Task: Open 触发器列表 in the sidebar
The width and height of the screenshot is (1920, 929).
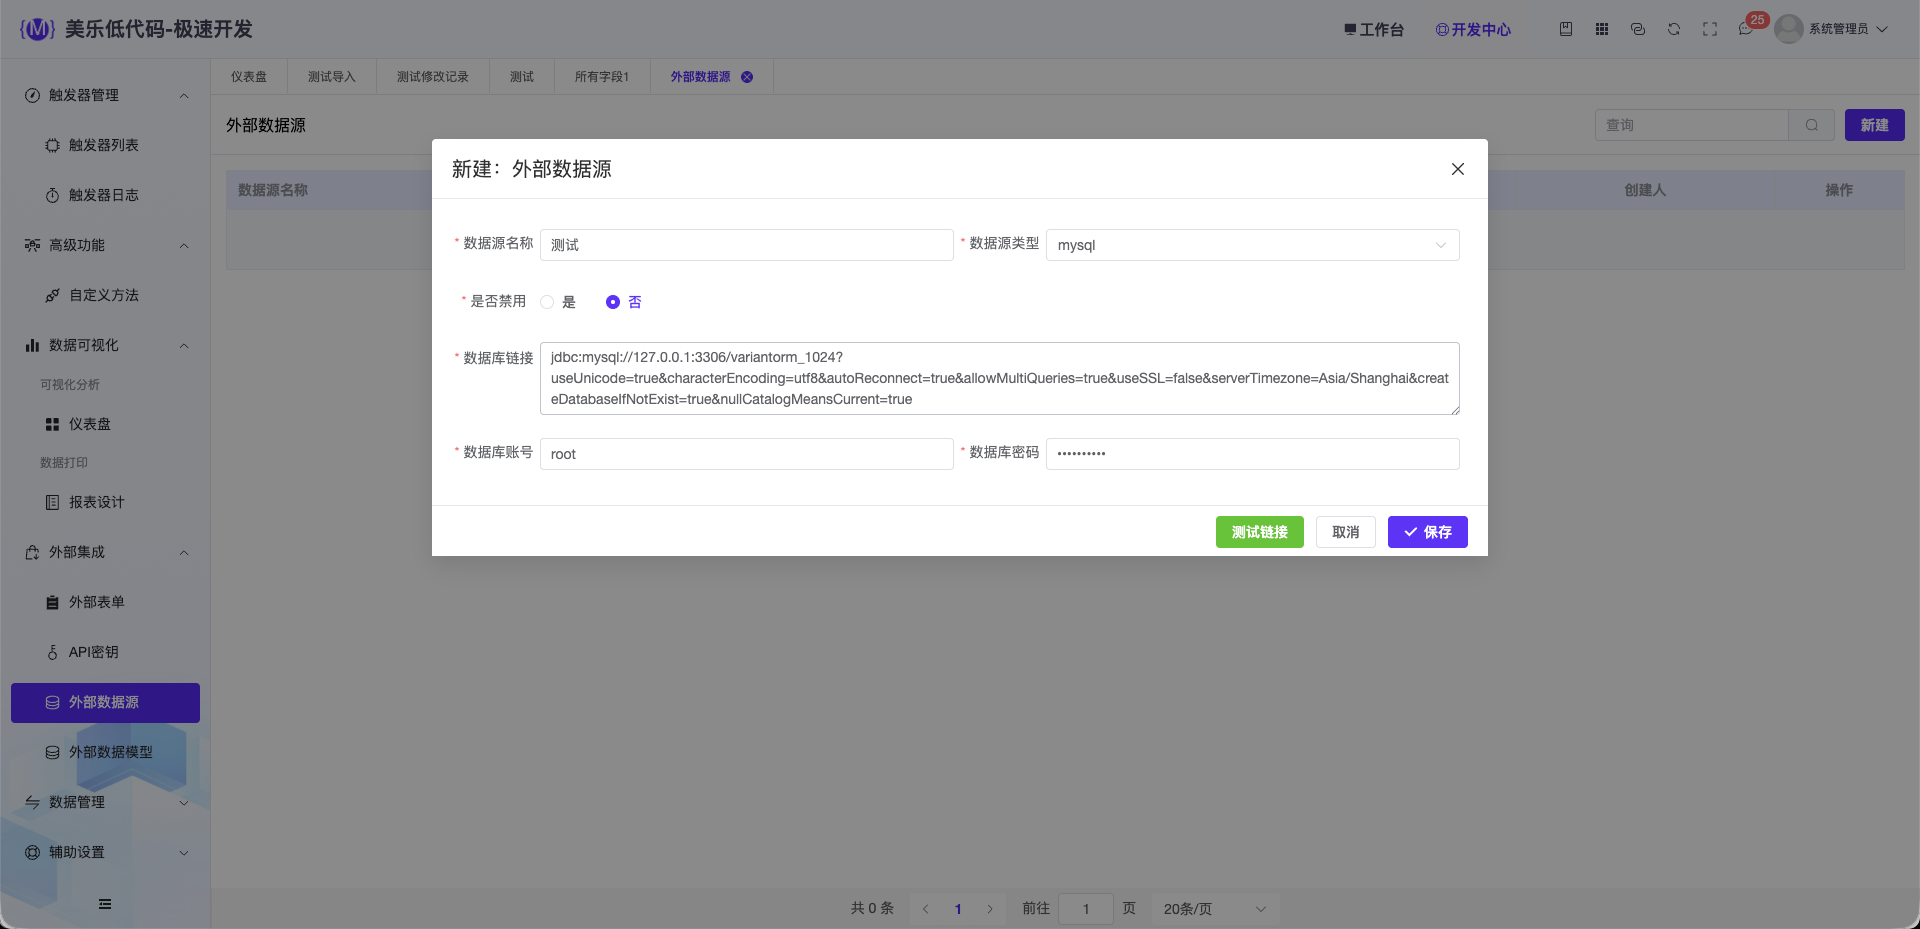Action: (x=104, y=145)
